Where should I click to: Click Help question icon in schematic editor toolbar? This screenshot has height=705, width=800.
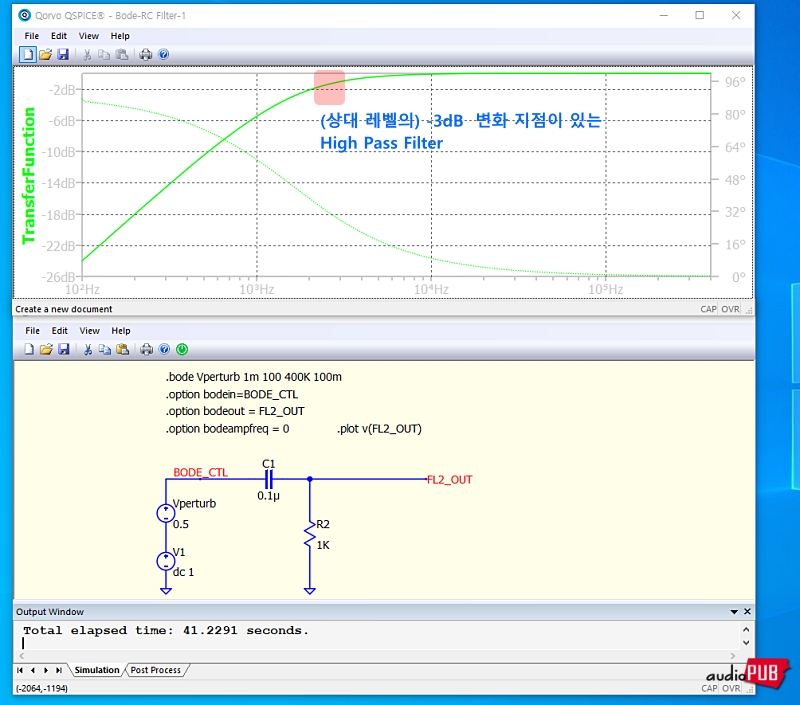click(164, 349)
